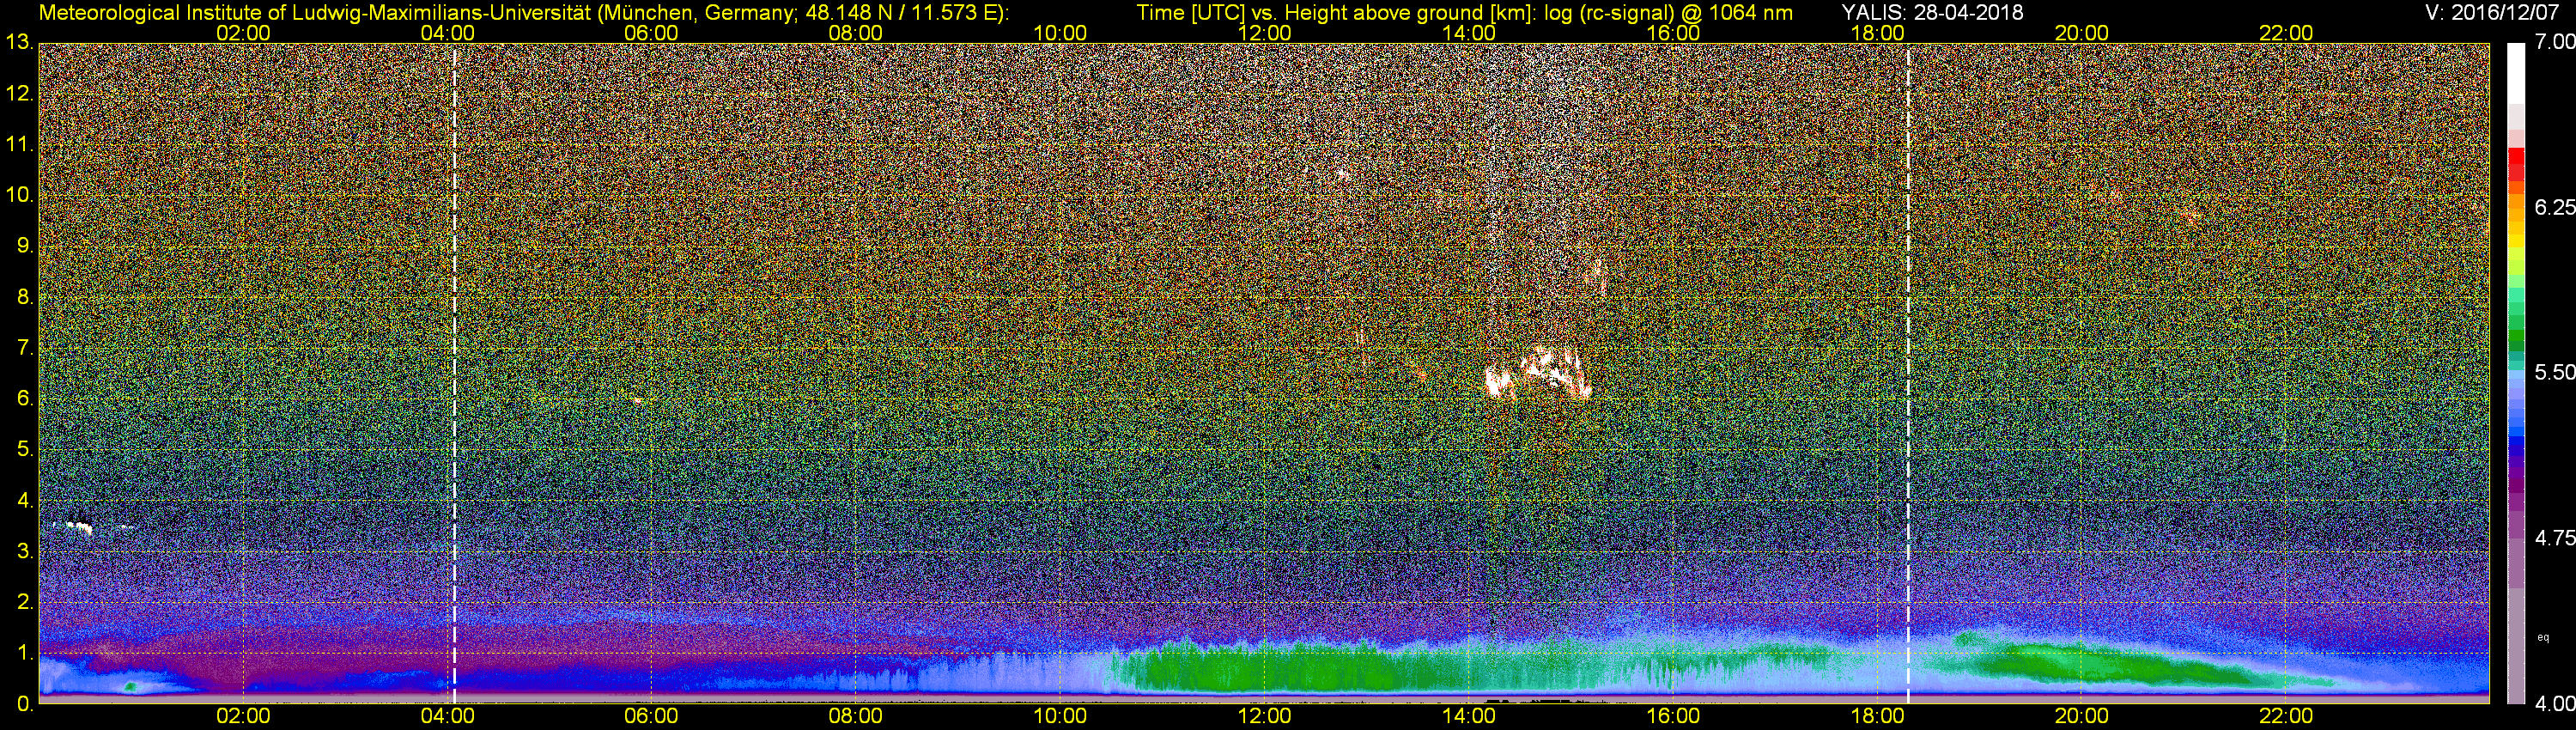Click 20:00 on the upper time axis

pos(2082,33)
